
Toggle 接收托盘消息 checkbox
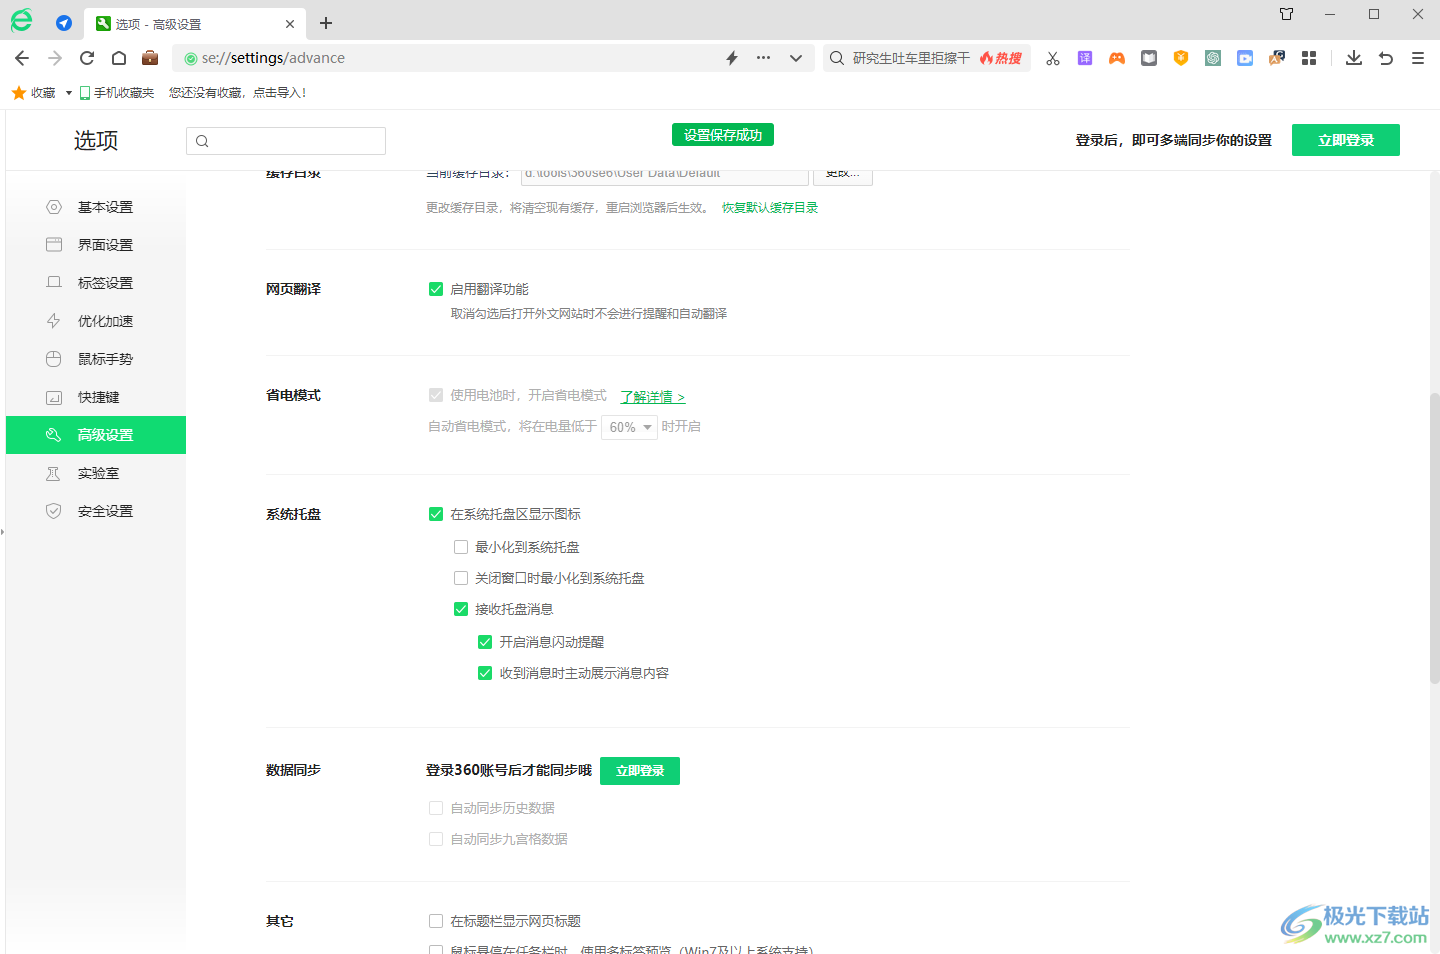point(461,609)
